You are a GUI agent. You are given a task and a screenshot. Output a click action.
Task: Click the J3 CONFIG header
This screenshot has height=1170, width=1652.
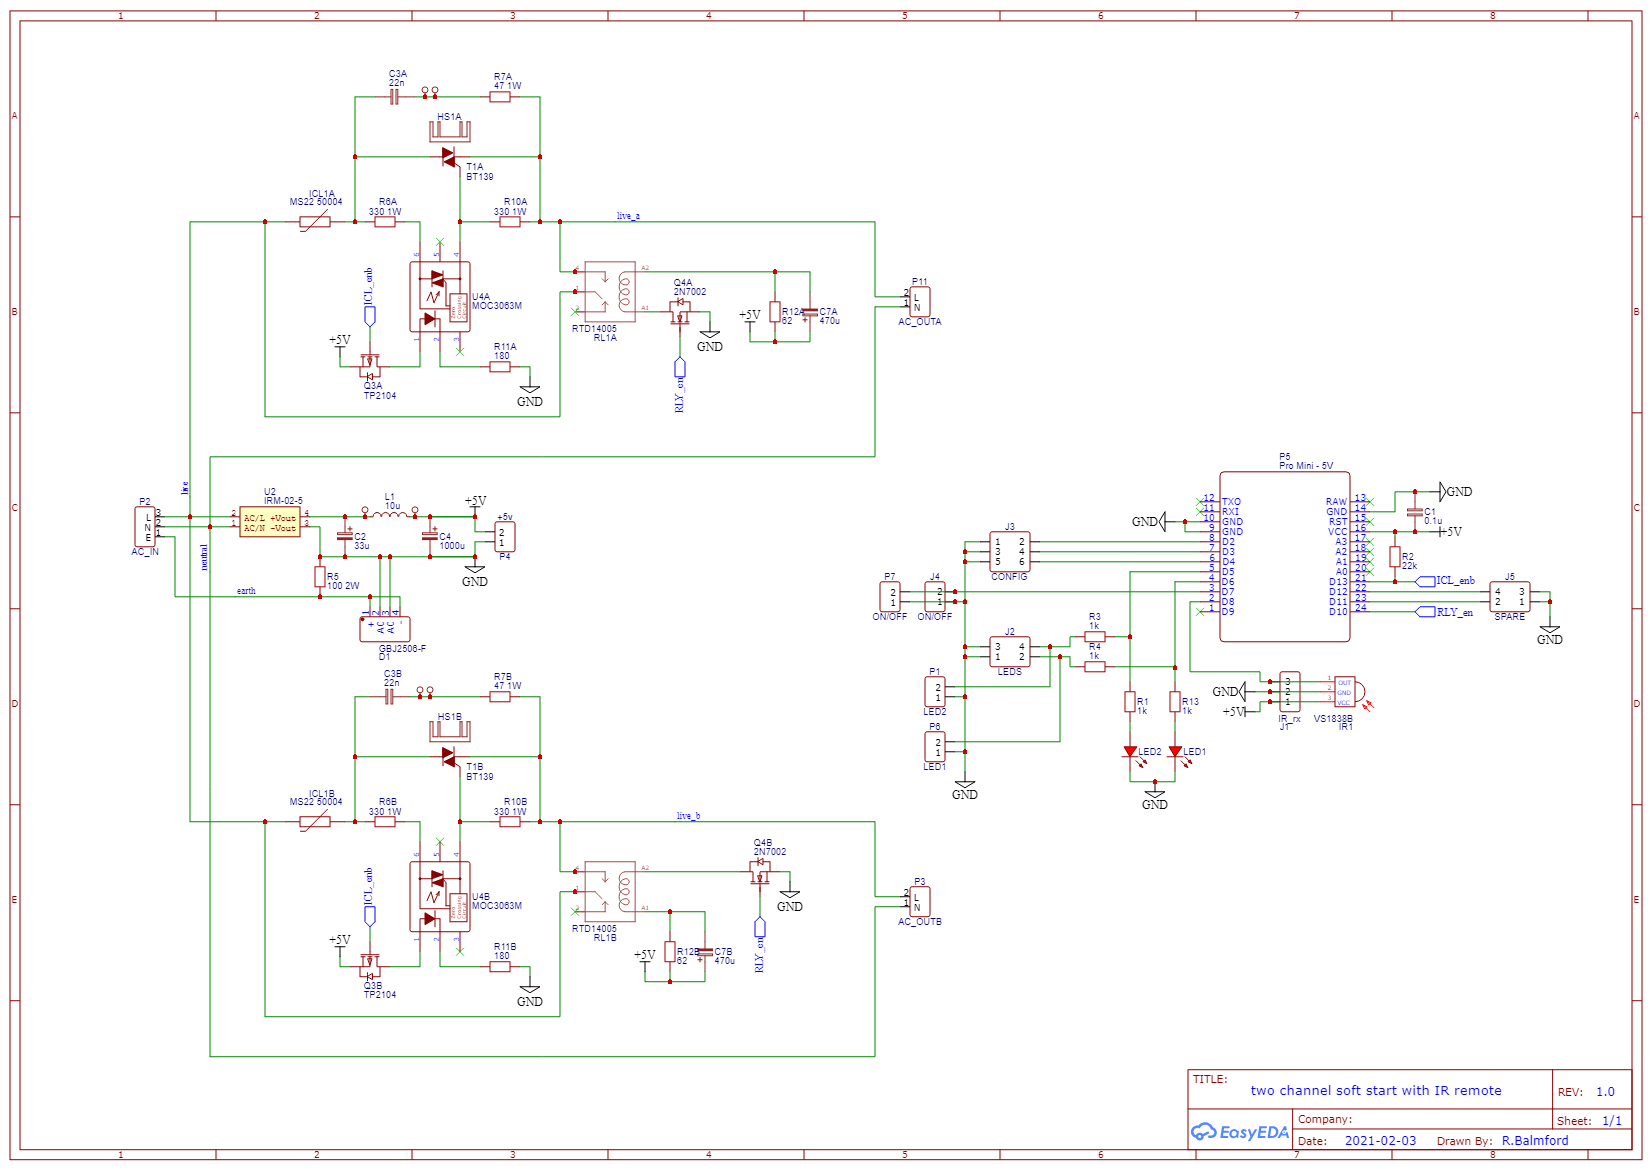point(1010,552)
